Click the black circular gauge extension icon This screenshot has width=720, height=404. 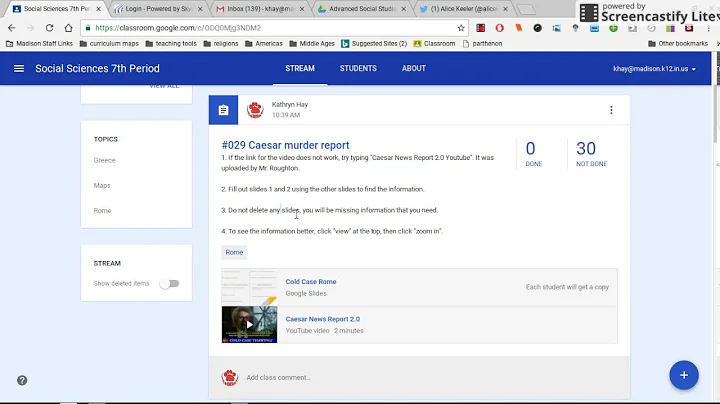537,28
